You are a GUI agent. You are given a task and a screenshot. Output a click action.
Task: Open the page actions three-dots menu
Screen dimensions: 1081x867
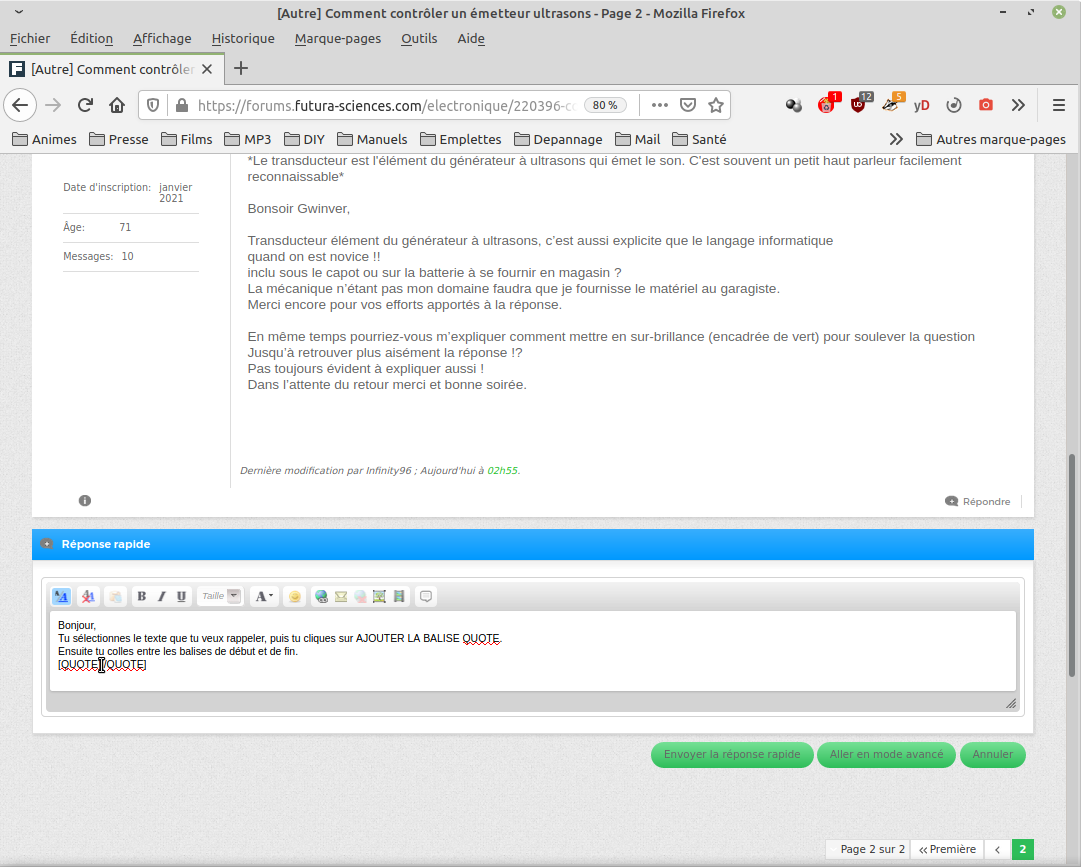660,105
